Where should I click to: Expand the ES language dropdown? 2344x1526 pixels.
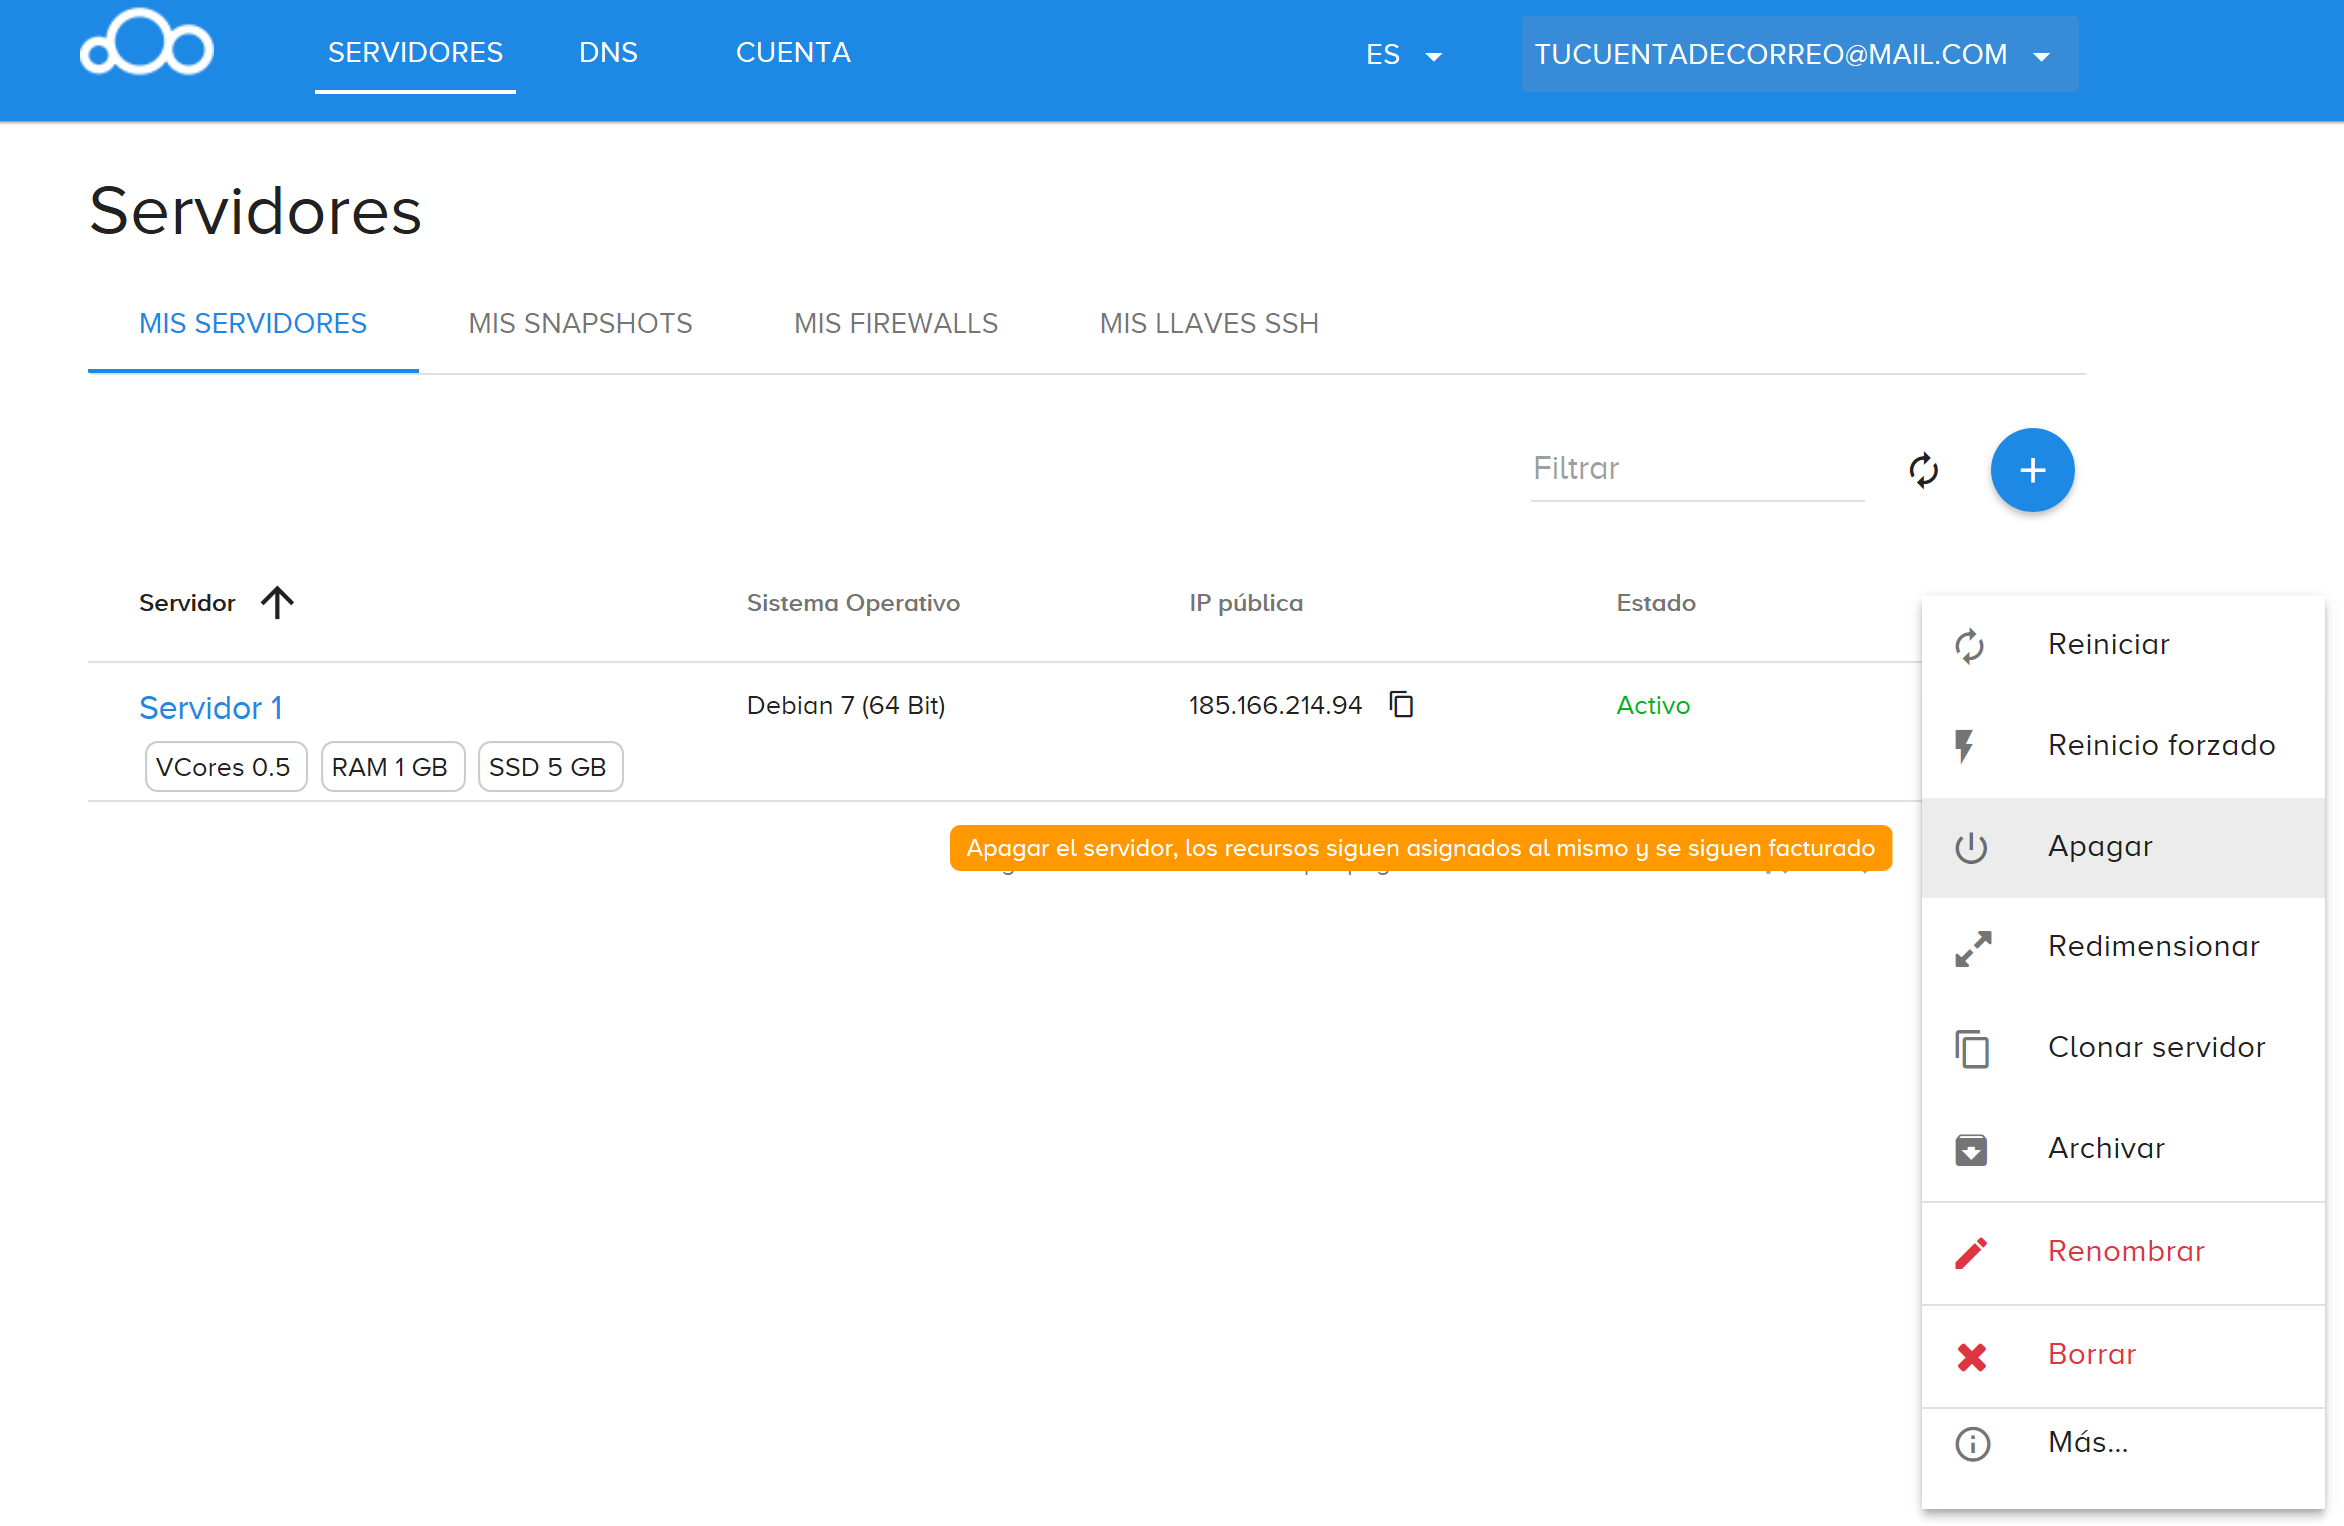tap(1404, 55)
